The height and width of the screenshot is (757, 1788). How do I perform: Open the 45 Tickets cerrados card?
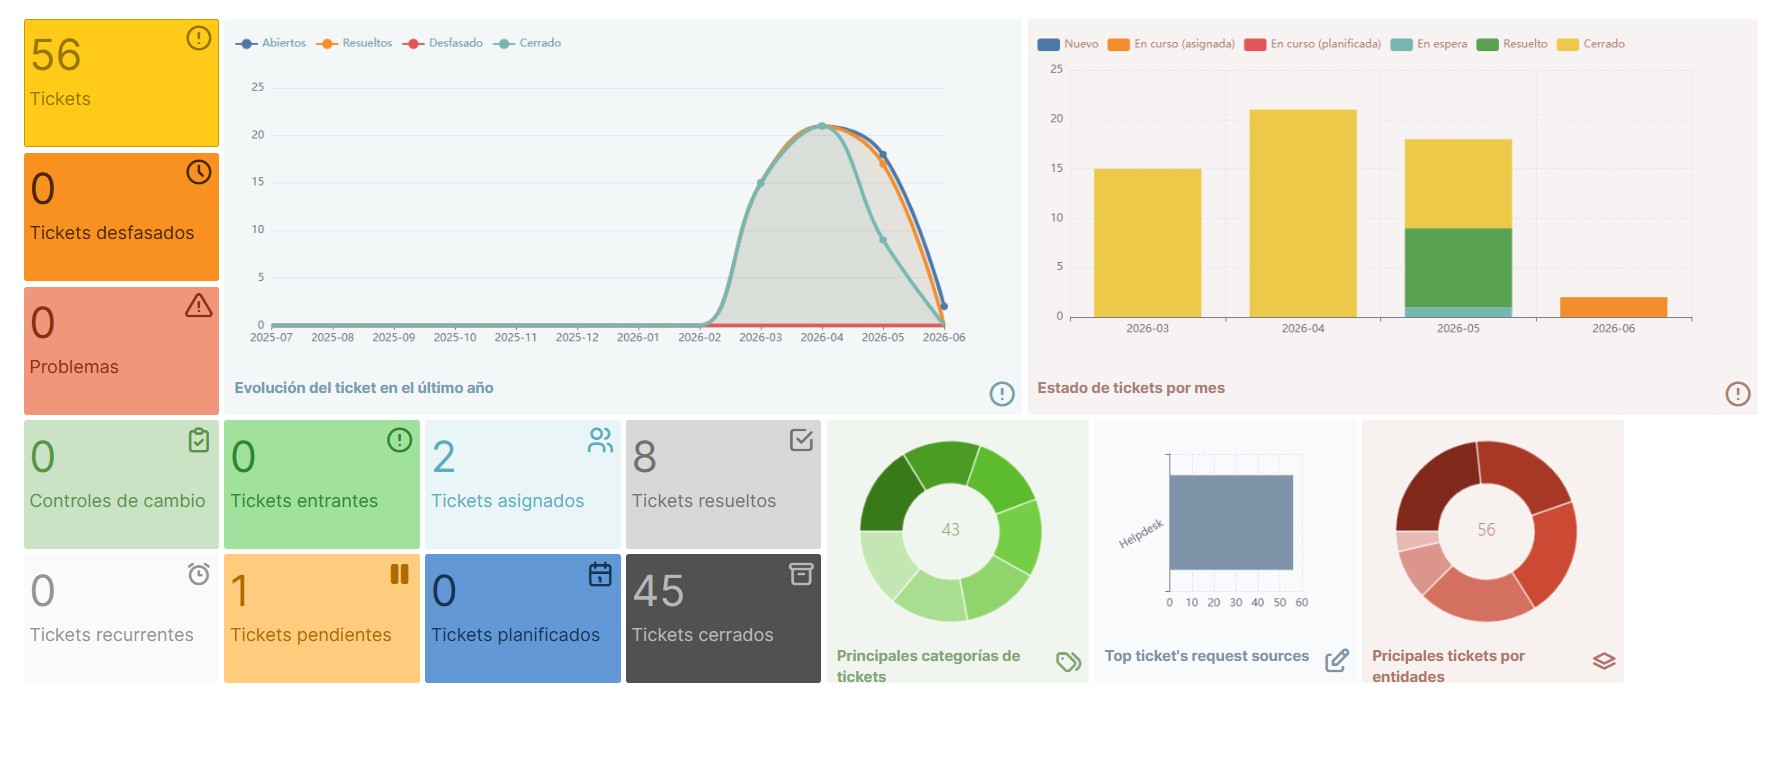[x=723, y=618]
